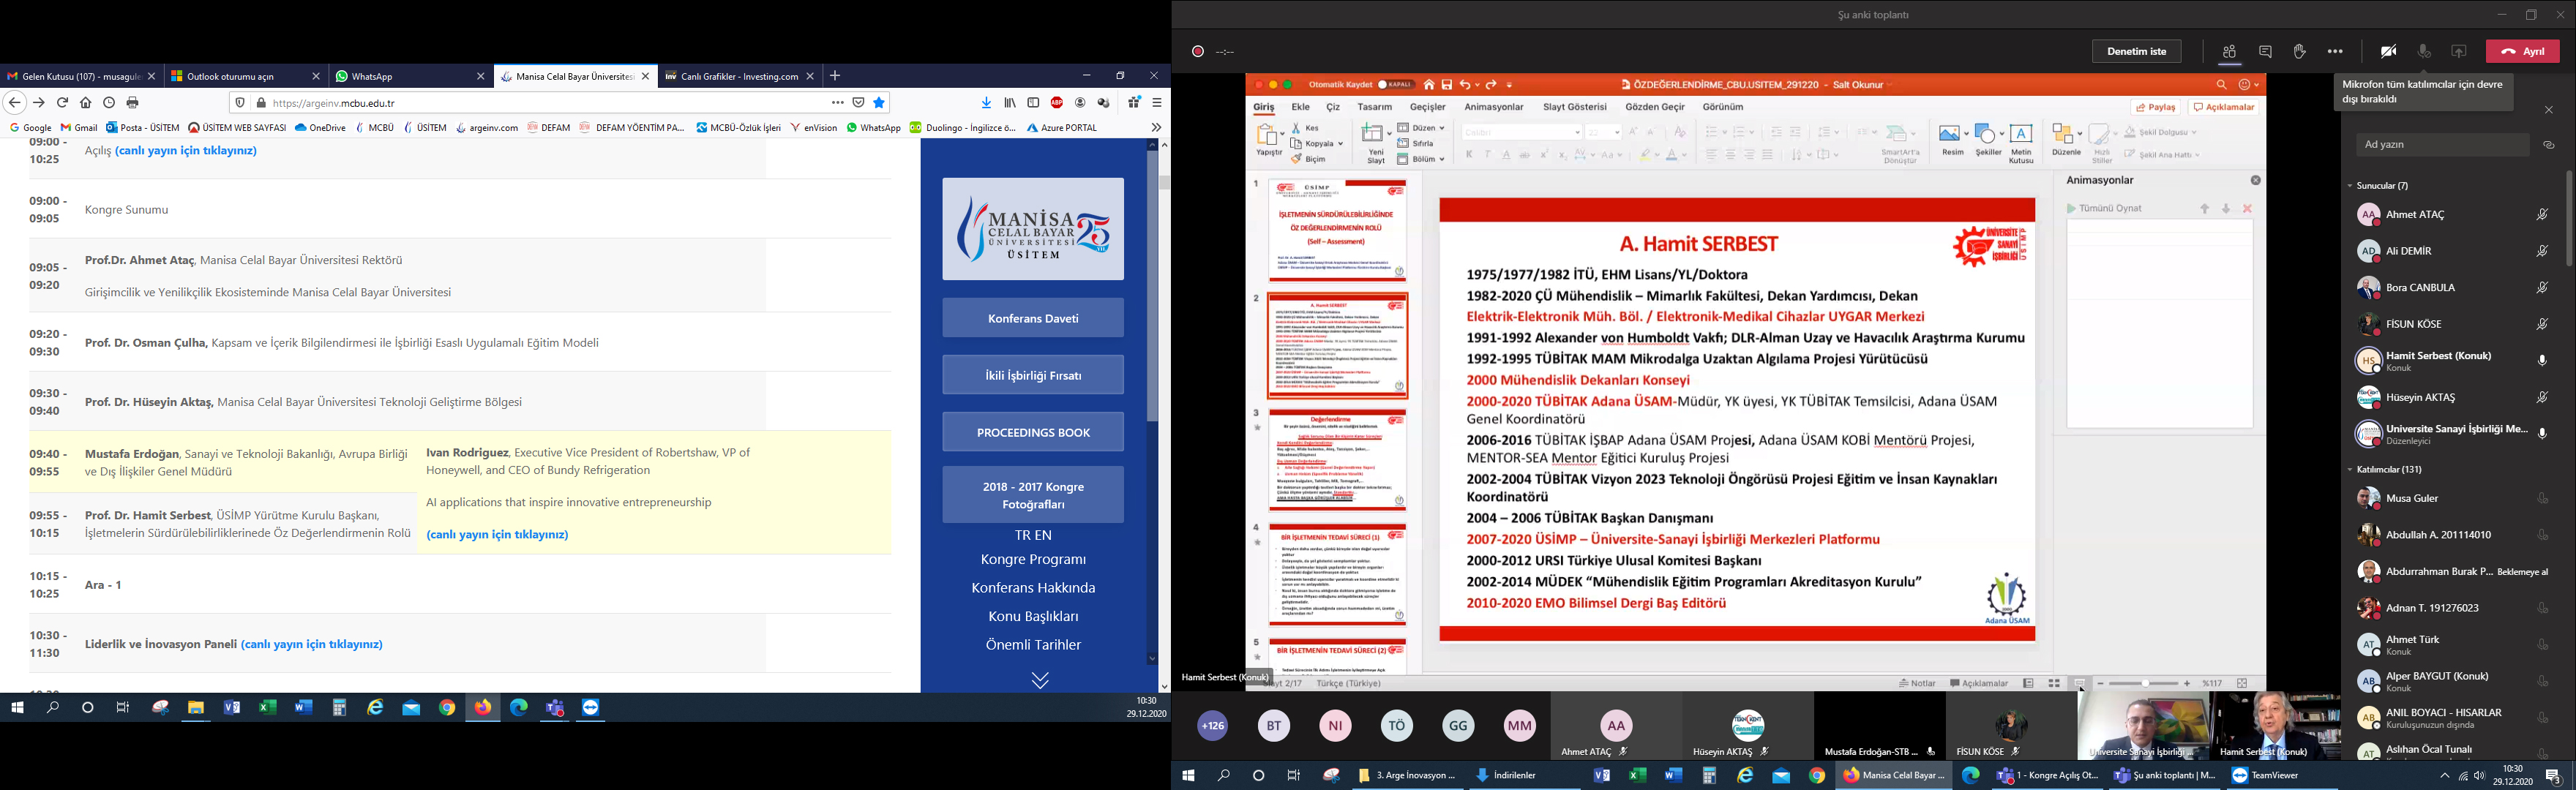Open Firefox downloads arrow icon
Viewport: 2576px width, 790px height.
[x=986, y=103]
